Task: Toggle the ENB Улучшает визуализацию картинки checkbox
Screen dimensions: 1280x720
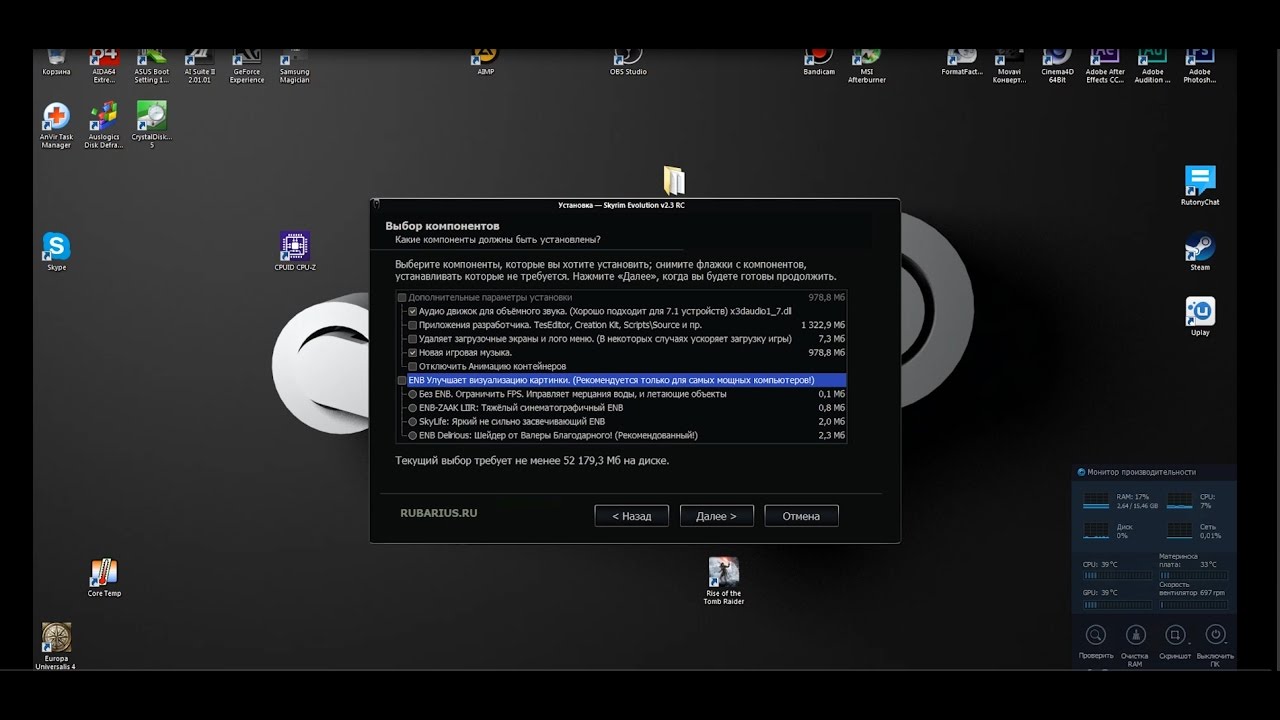Action: (402, 380)
